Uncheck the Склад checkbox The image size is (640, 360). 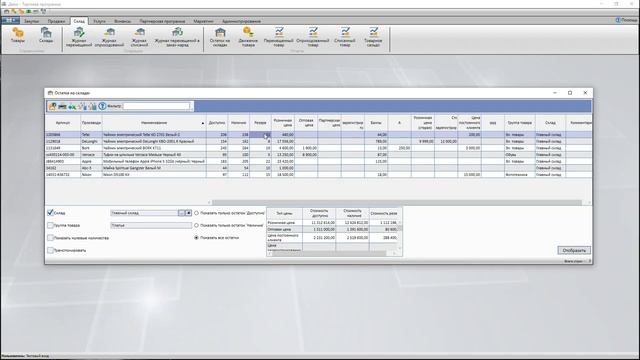[50, 213]
